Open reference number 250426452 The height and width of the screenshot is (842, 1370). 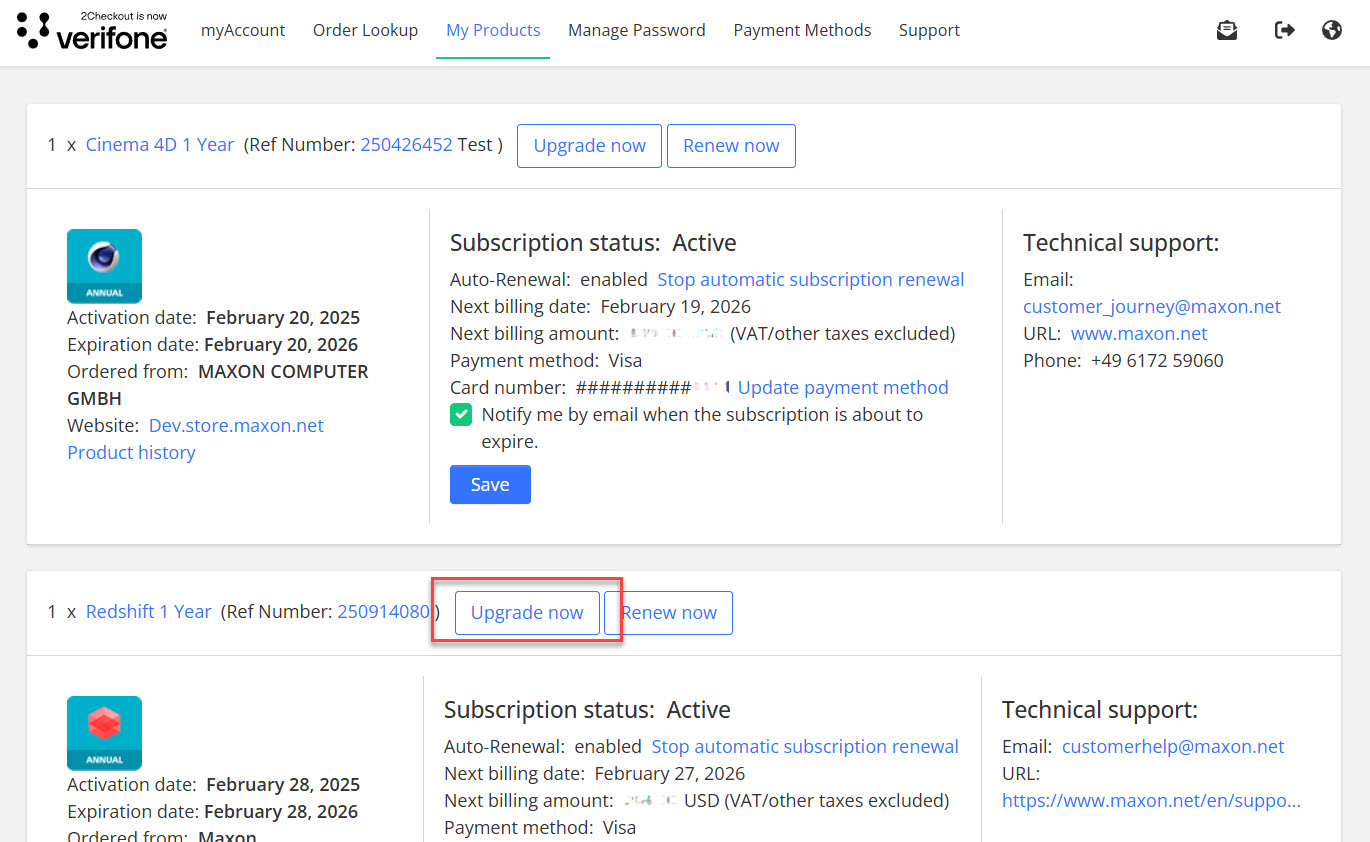[x=407, y=145]
